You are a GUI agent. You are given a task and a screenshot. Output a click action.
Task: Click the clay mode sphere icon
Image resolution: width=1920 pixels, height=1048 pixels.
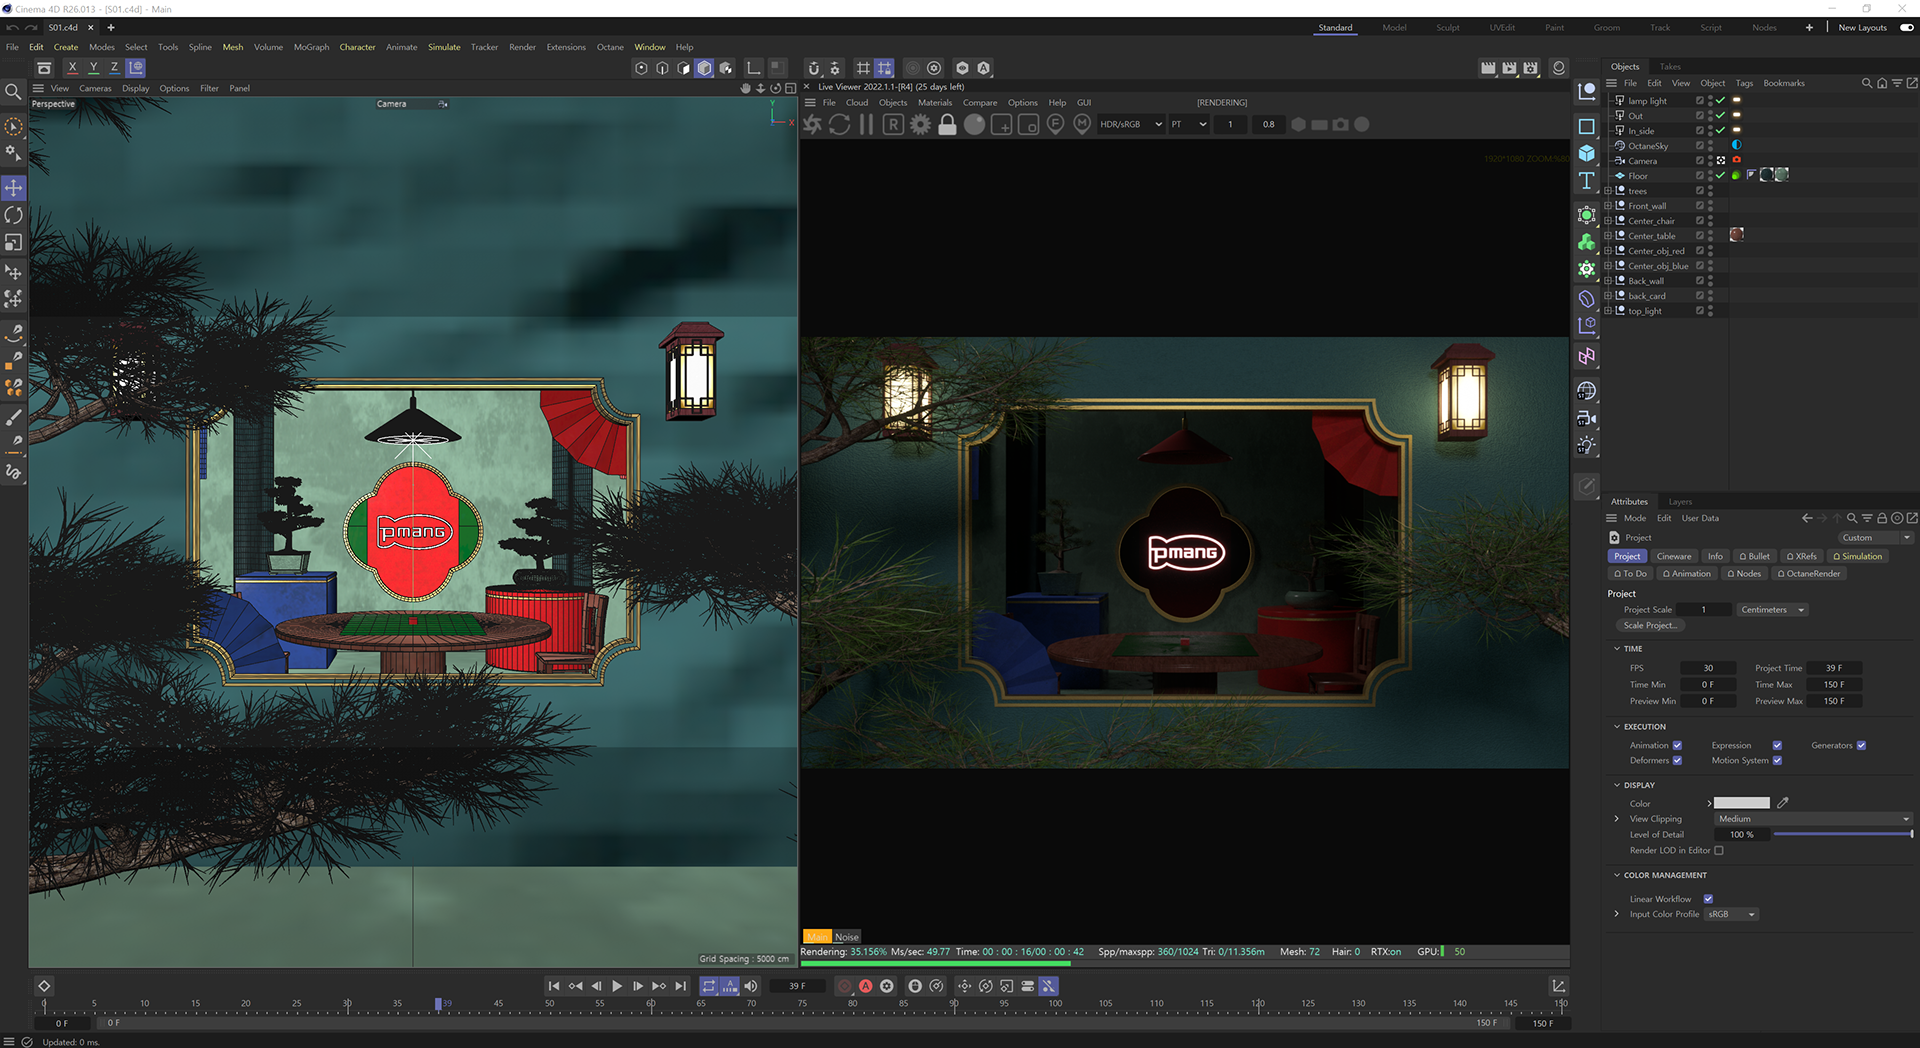click(974, 125)
